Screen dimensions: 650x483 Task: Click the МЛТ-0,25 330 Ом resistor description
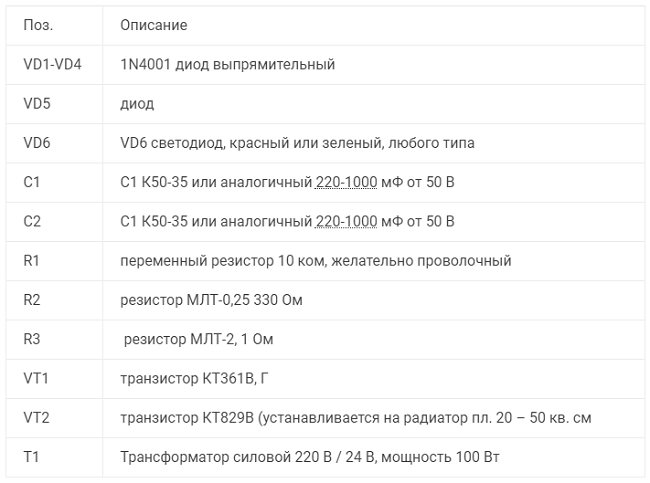(x=210, y=300)
